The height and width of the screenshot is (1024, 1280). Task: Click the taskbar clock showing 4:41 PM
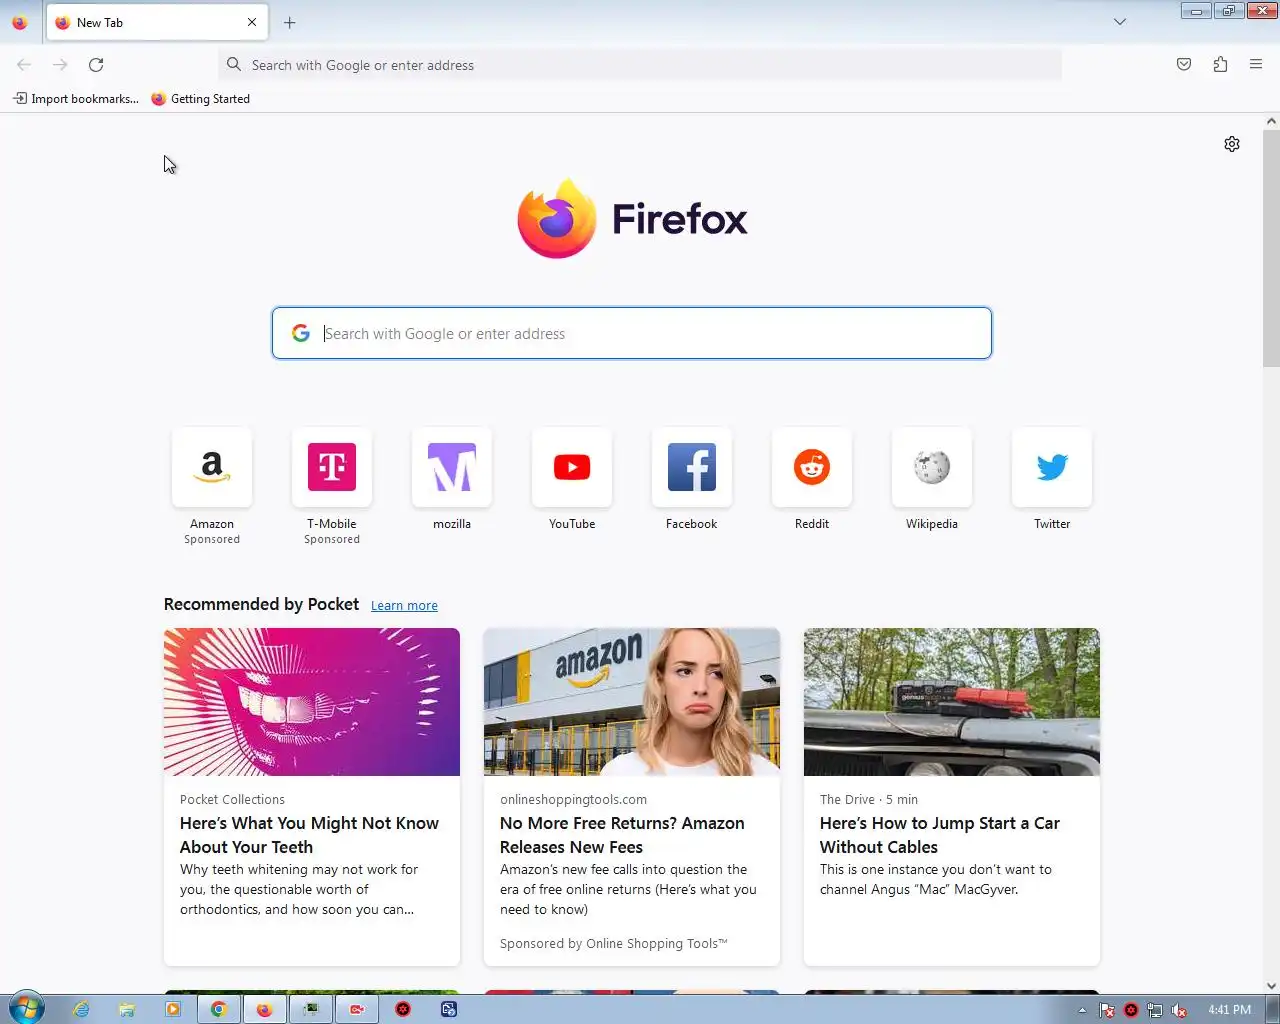coord(1229,1010)
